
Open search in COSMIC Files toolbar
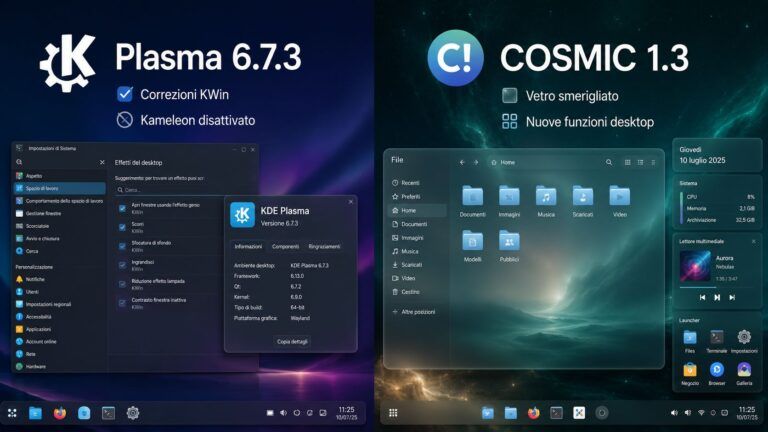click(x=609, y=162)
